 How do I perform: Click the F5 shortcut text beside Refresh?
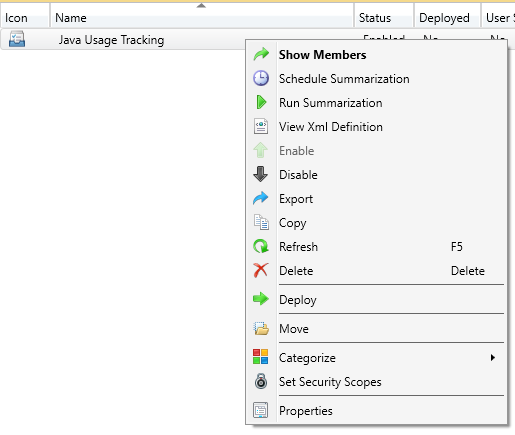[457, 247]
